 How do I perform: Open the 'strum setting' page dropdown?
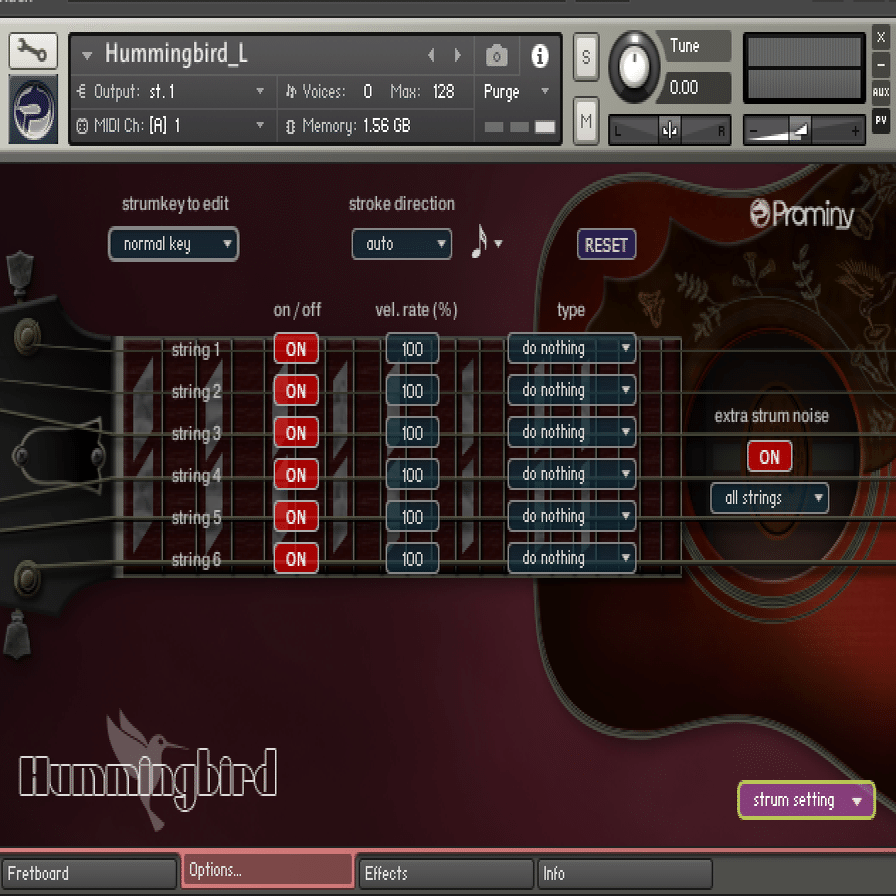coord(806,801)
